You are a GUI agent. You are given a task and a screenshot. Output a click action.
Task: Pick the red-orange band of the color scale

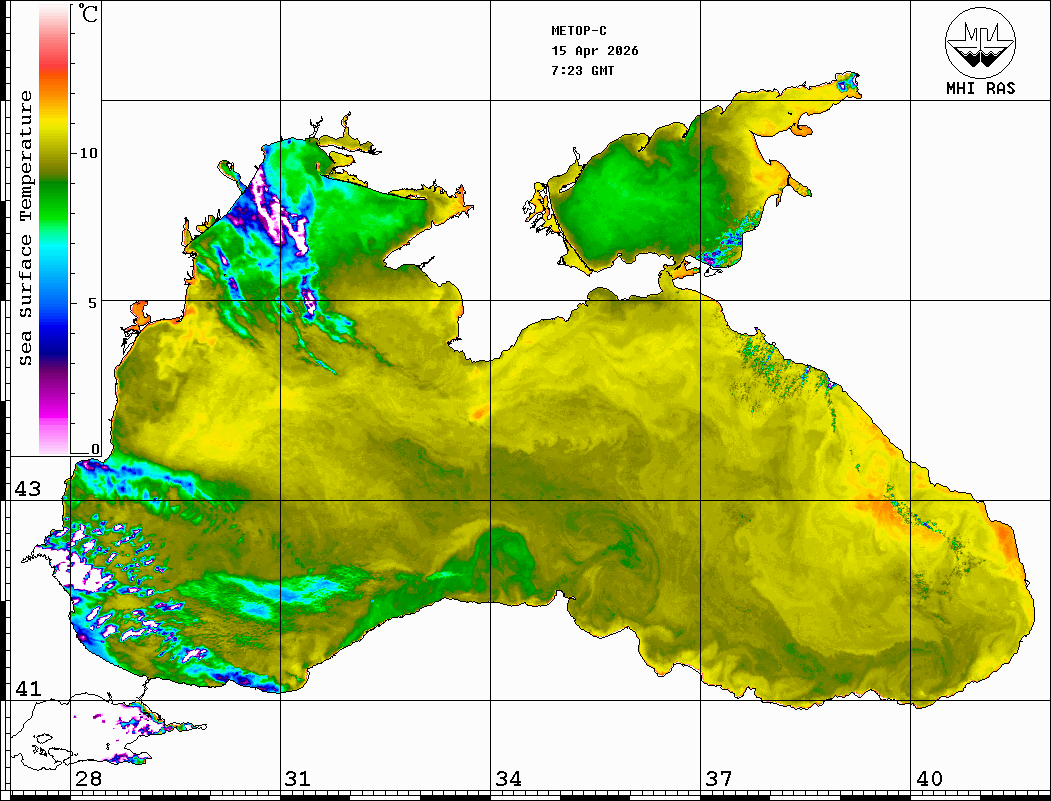click(54, 75)
